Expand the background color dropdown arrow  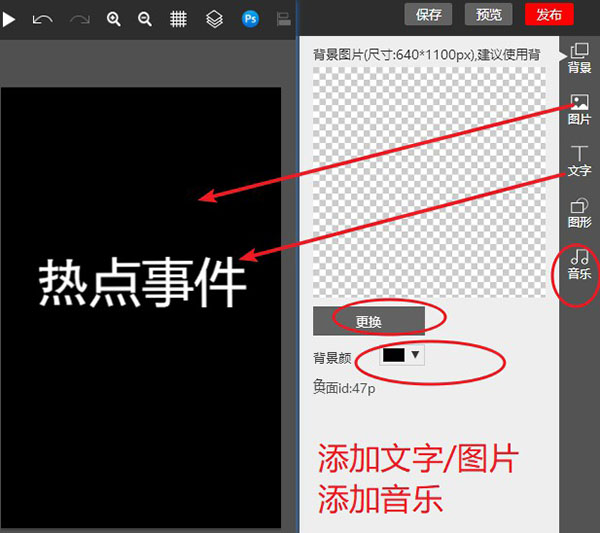[415, 355]
